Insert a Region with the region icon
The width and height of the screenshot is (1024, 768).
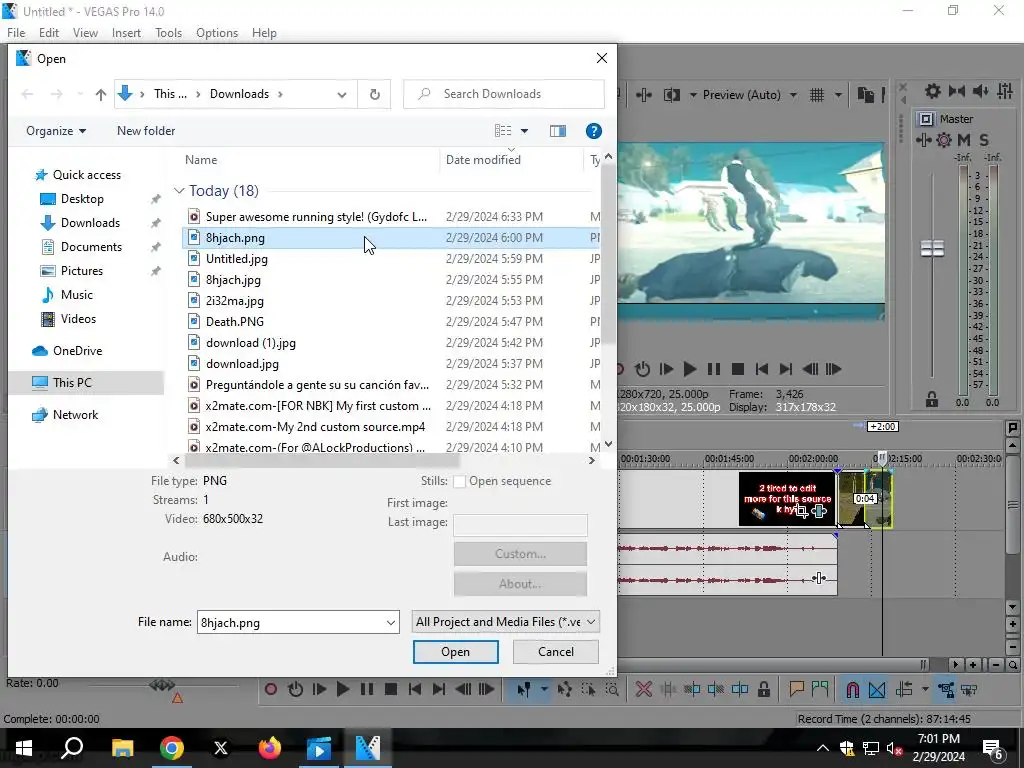click(820, 689)
